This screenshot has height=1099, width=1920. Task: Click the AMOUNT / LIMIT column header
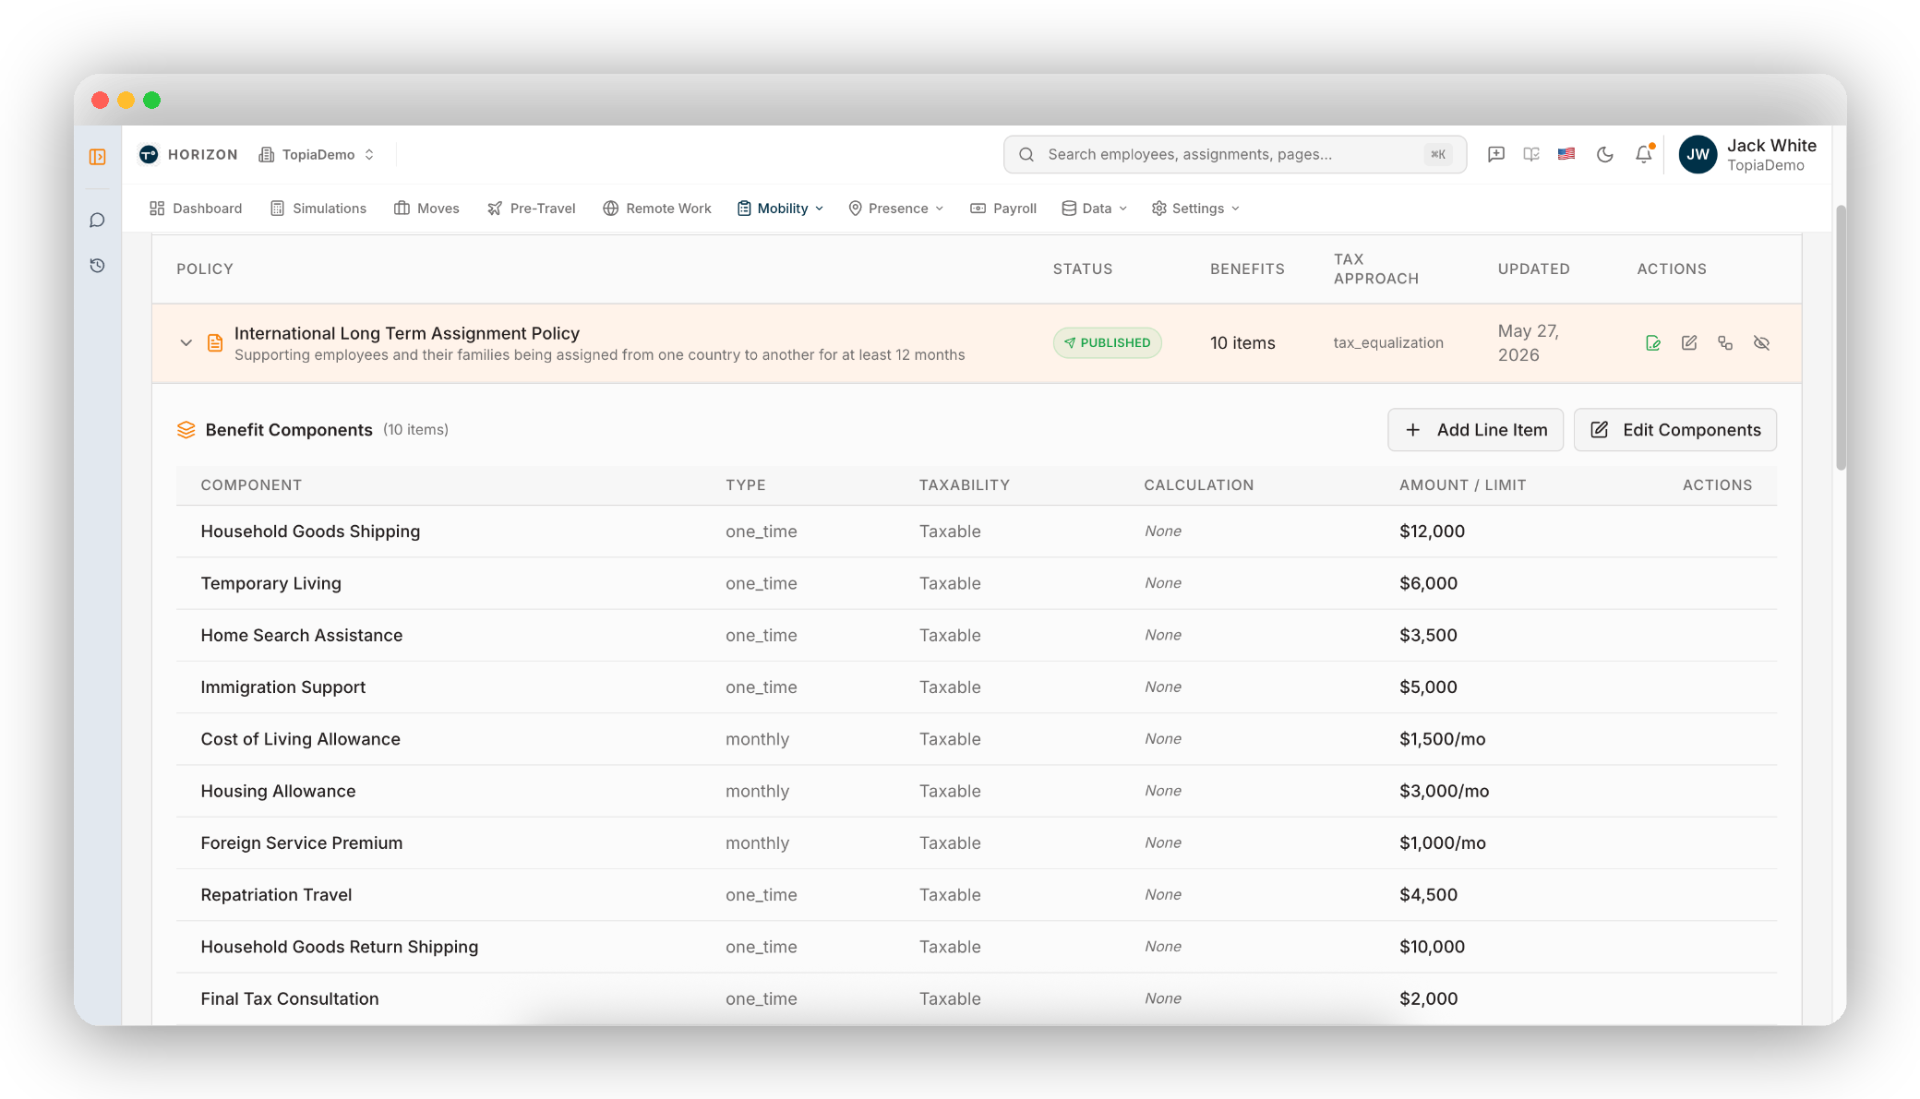pyautogui.click(x=1462, y=485)
